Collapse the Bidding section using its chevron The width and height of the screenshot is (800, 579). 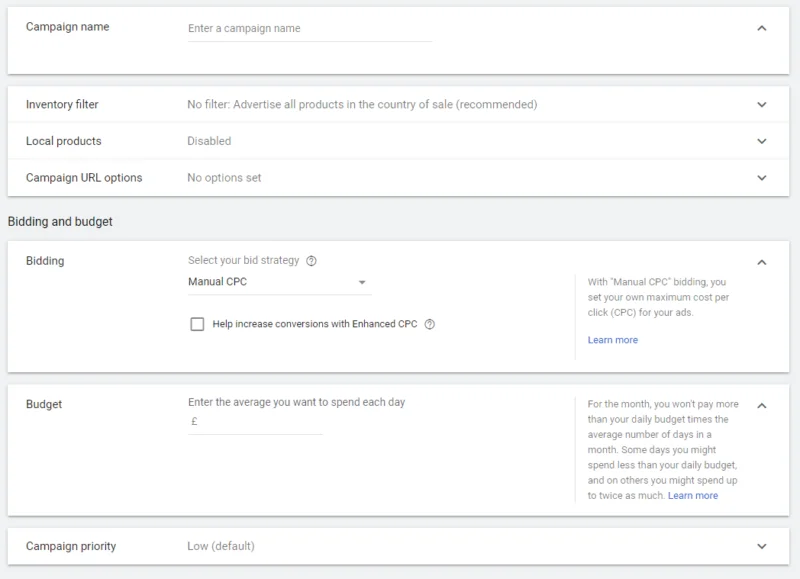(x=762, y=262)
